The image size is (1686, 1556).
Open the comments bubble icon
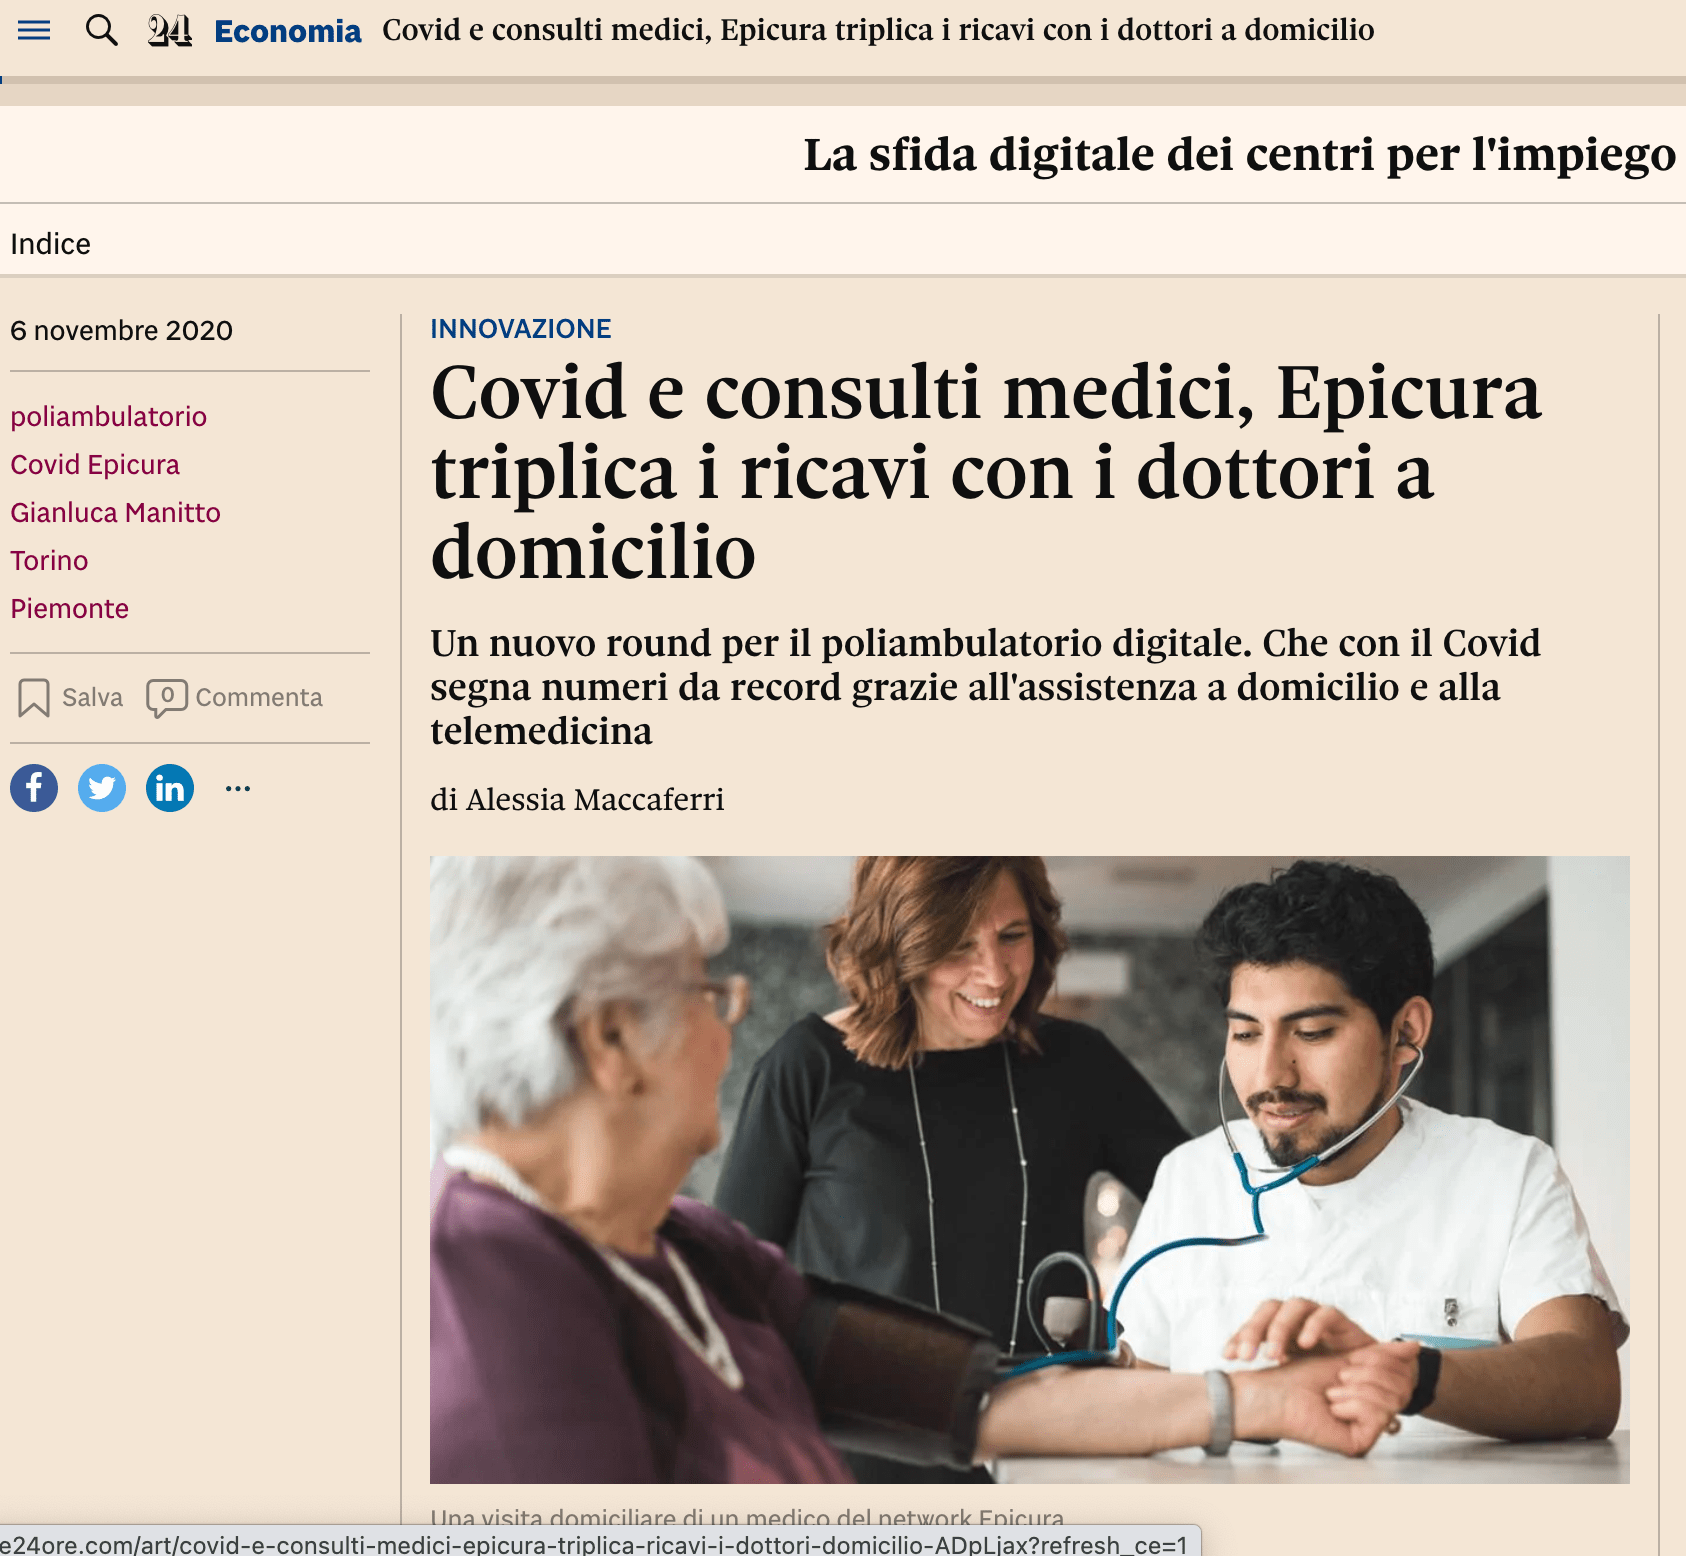(167, 697)
